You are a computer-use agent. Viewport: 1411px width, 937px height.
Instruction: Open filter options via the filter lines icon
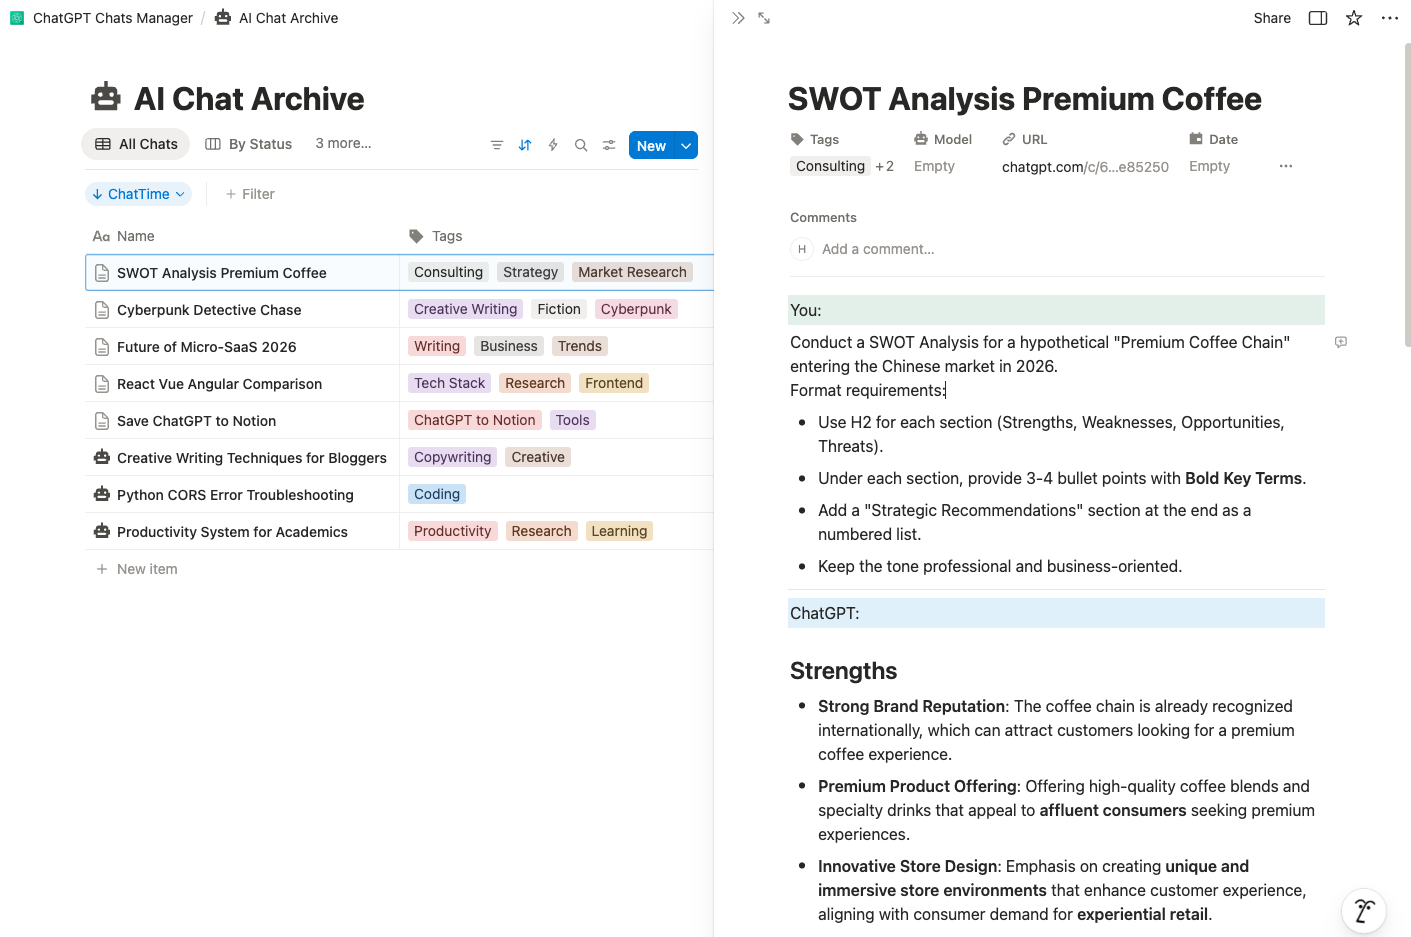pyautogui.click(x=497, y=145)
